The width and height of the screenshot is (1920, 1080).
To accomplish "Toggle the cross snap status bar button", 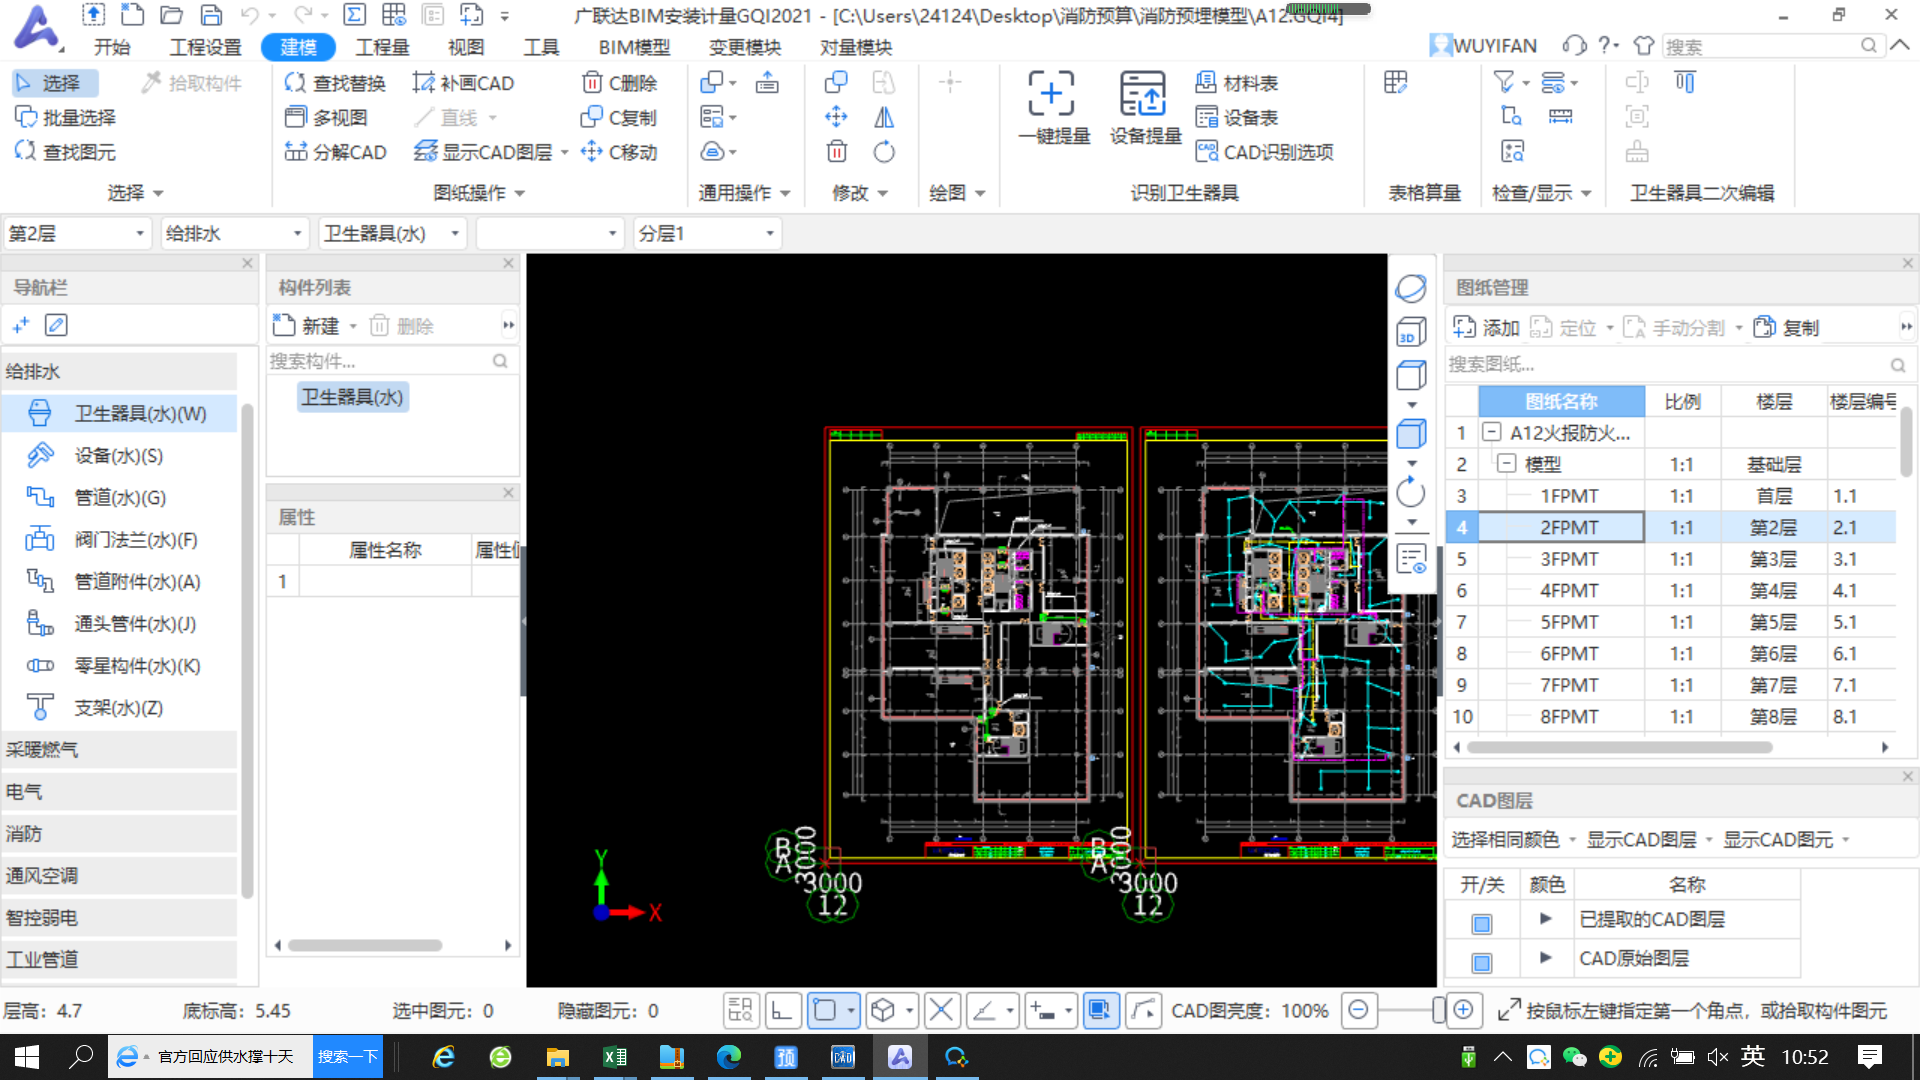I will coord(941,1010).
